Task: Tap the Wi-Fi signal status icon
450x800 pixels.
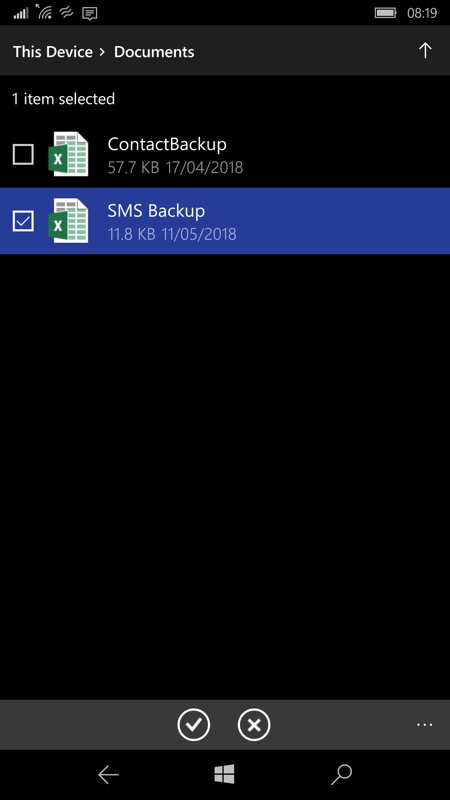Action: click(x=44, y=12)
